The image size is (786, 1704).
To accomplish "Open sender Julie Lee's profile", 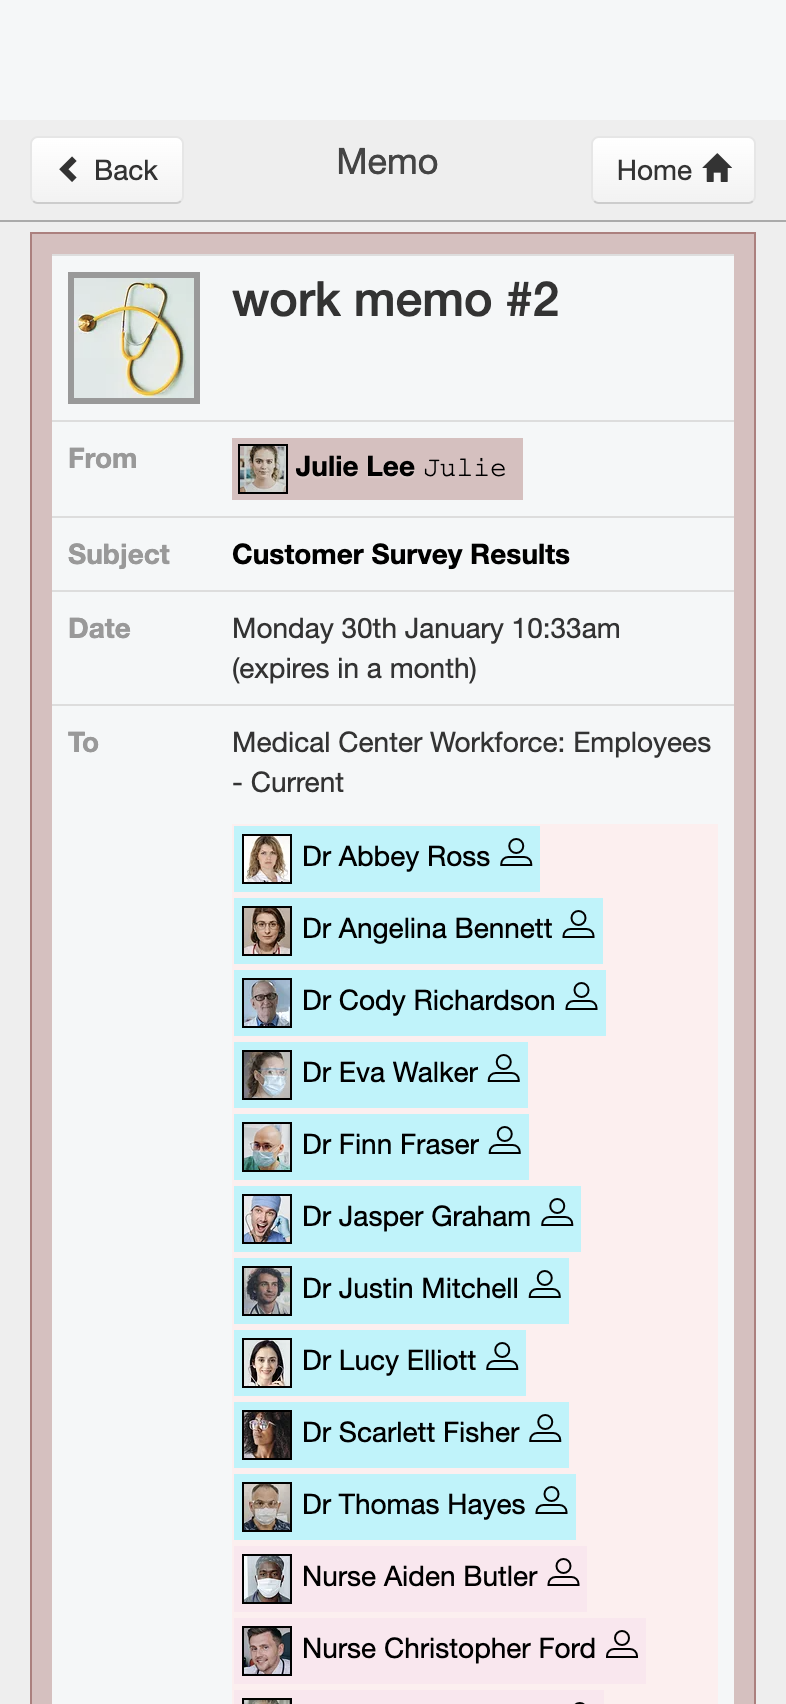I will (x=377, y=468).
